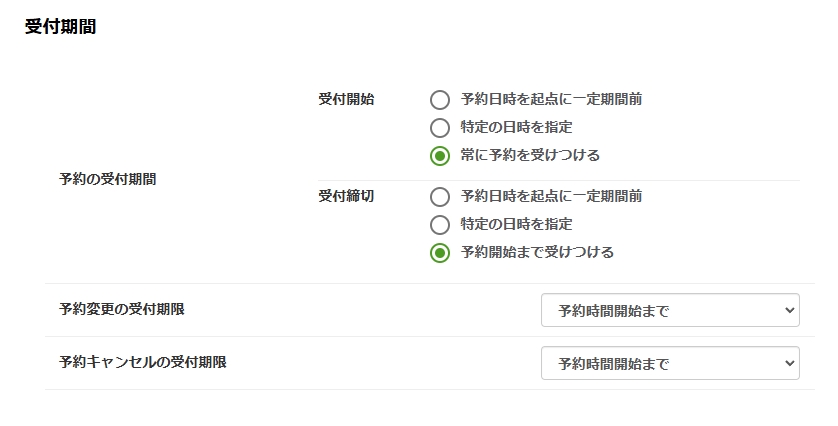The image size is (838, 426).
Task: Click the 常に予約を受けつける label text
Action: click(x=530, y=155)
